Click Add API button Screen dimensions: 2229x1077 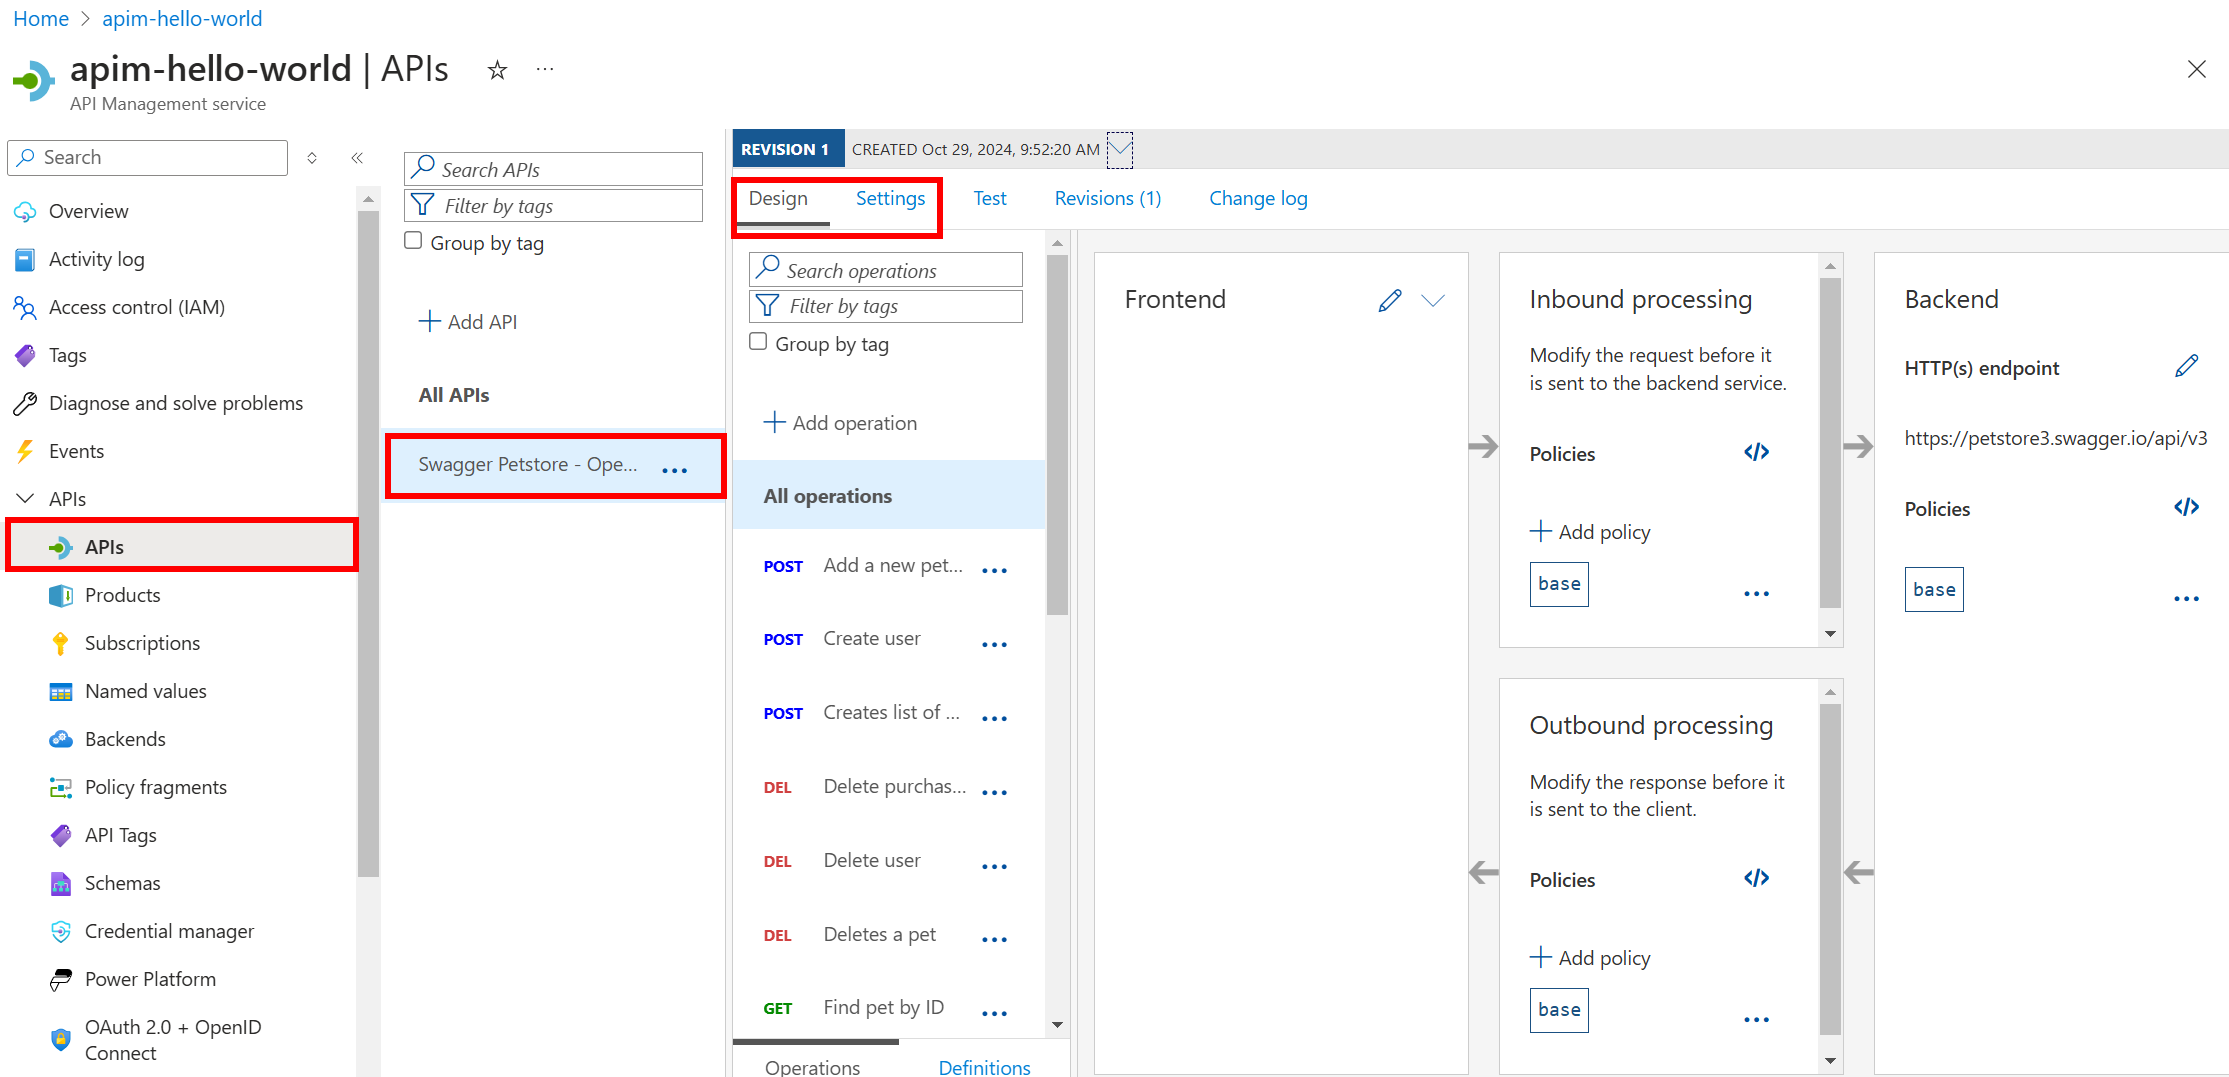[468, 322]
